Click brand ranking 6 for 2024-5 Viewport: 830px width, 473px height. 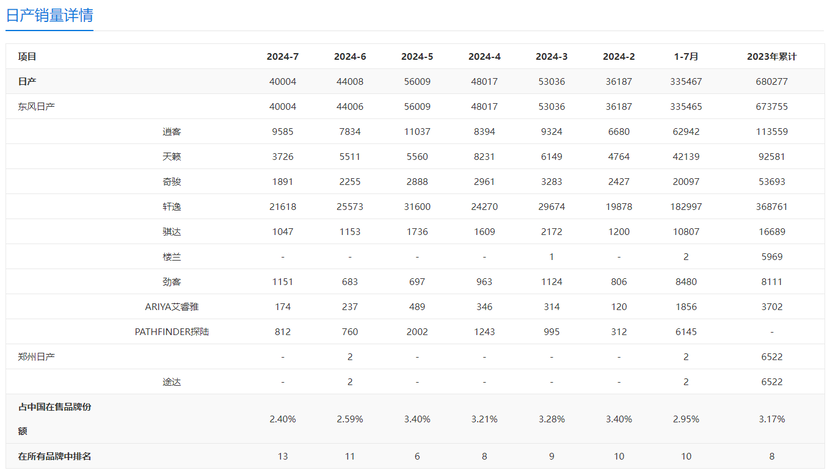click(x=417, y=456)
